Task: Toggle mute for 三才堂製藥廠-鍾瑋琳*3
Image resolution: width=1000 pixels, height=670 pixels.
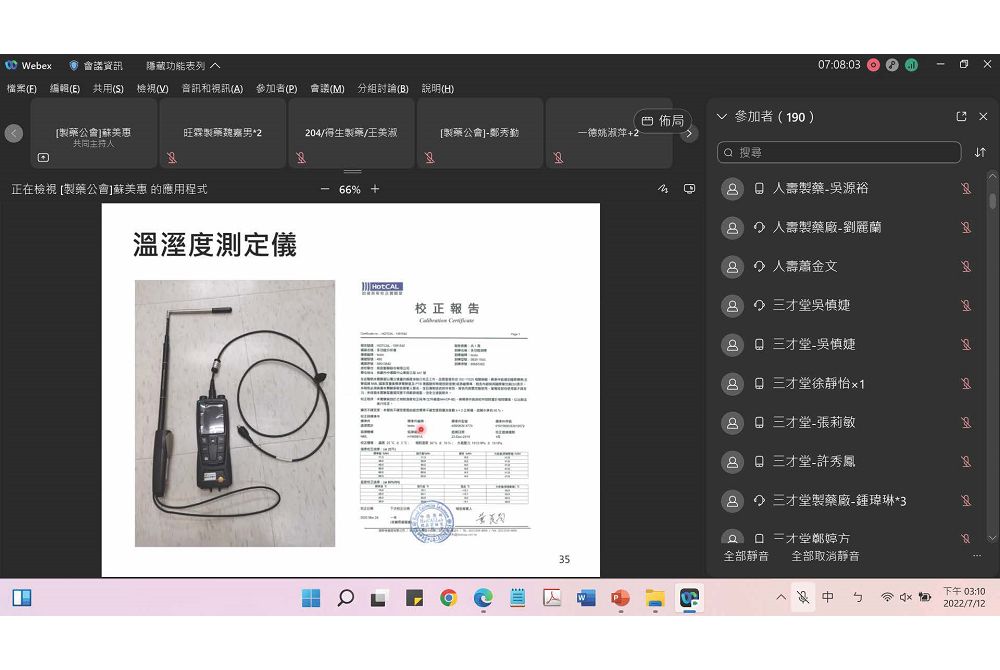Action: [966, 501]
